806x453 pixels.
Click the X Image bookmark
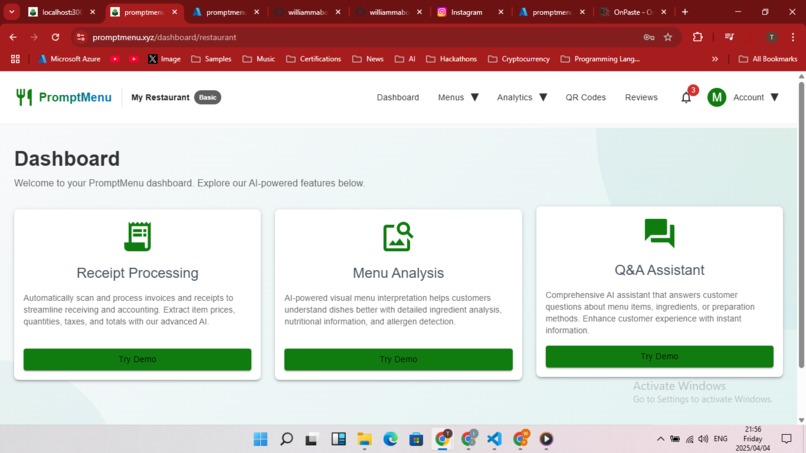point(164,59)
